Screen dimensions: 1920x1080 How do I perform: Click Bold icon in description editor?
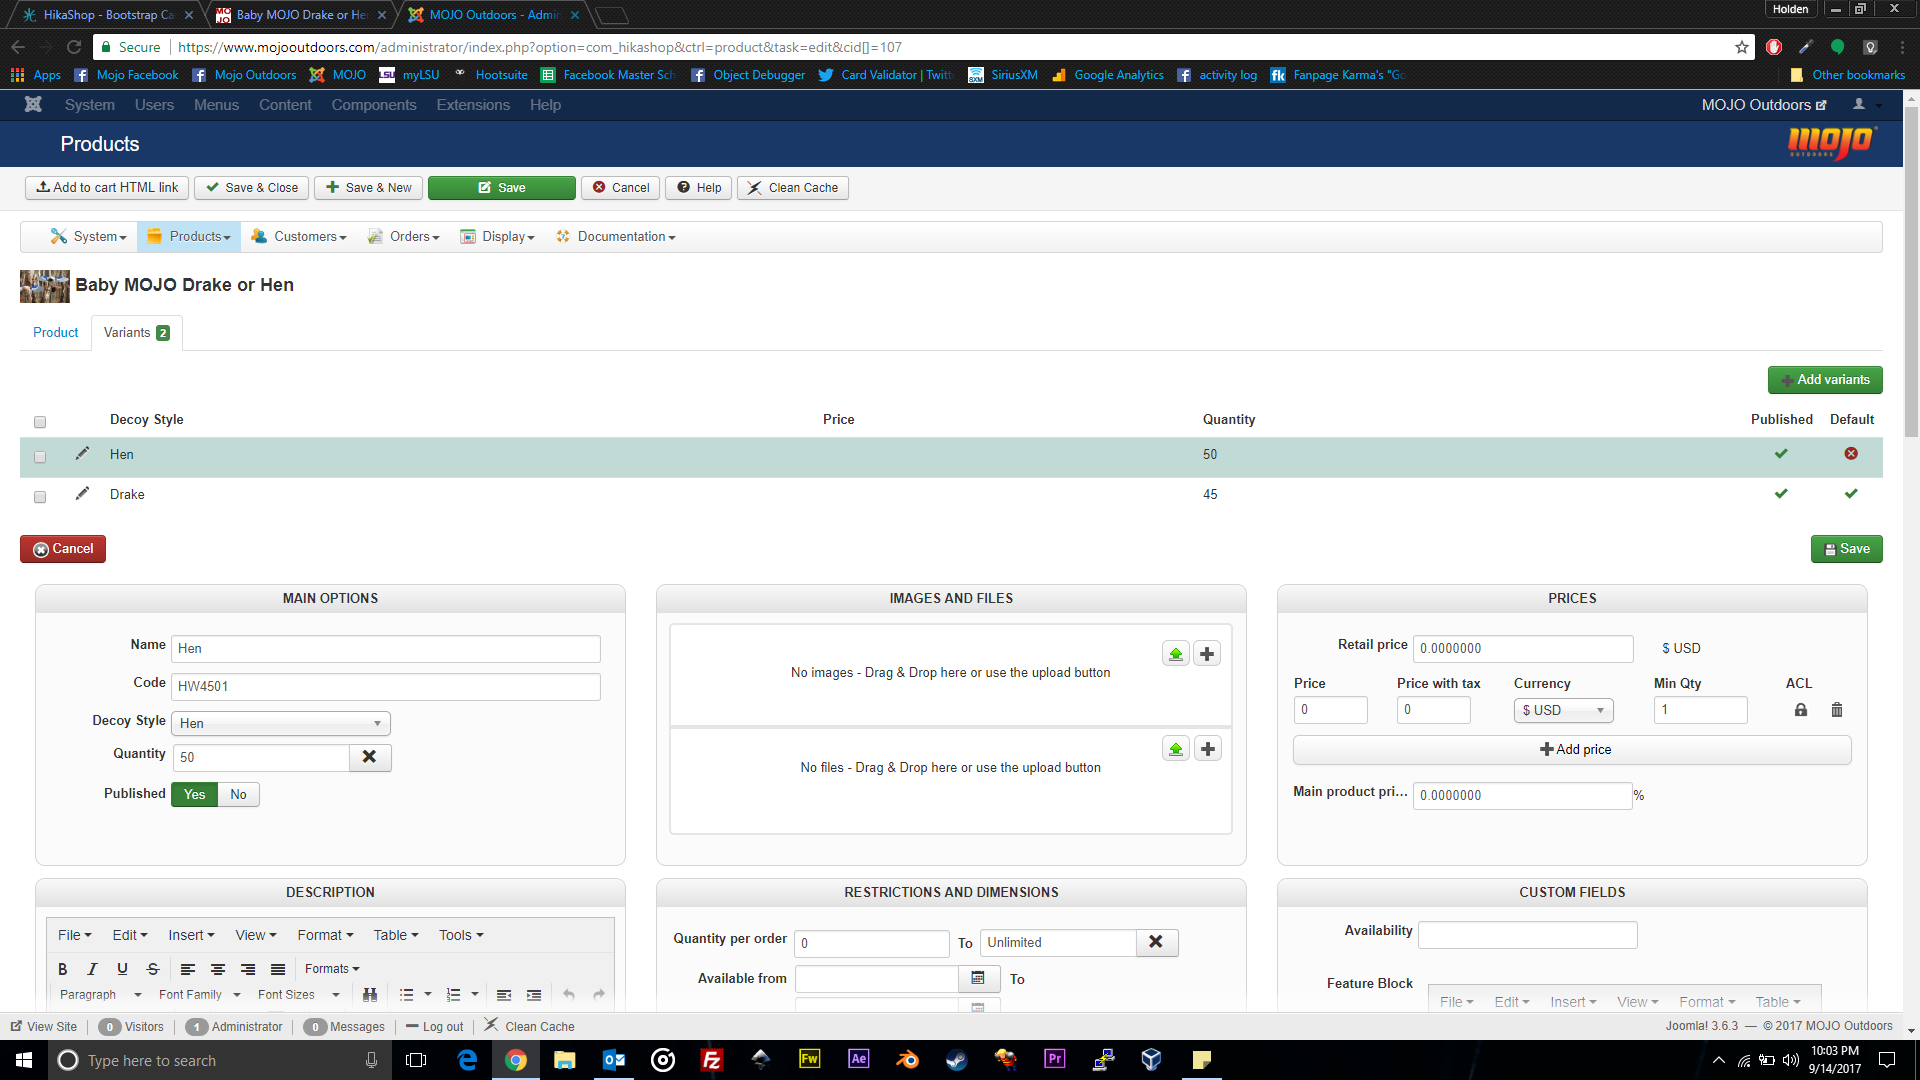(x=63, y=968)
